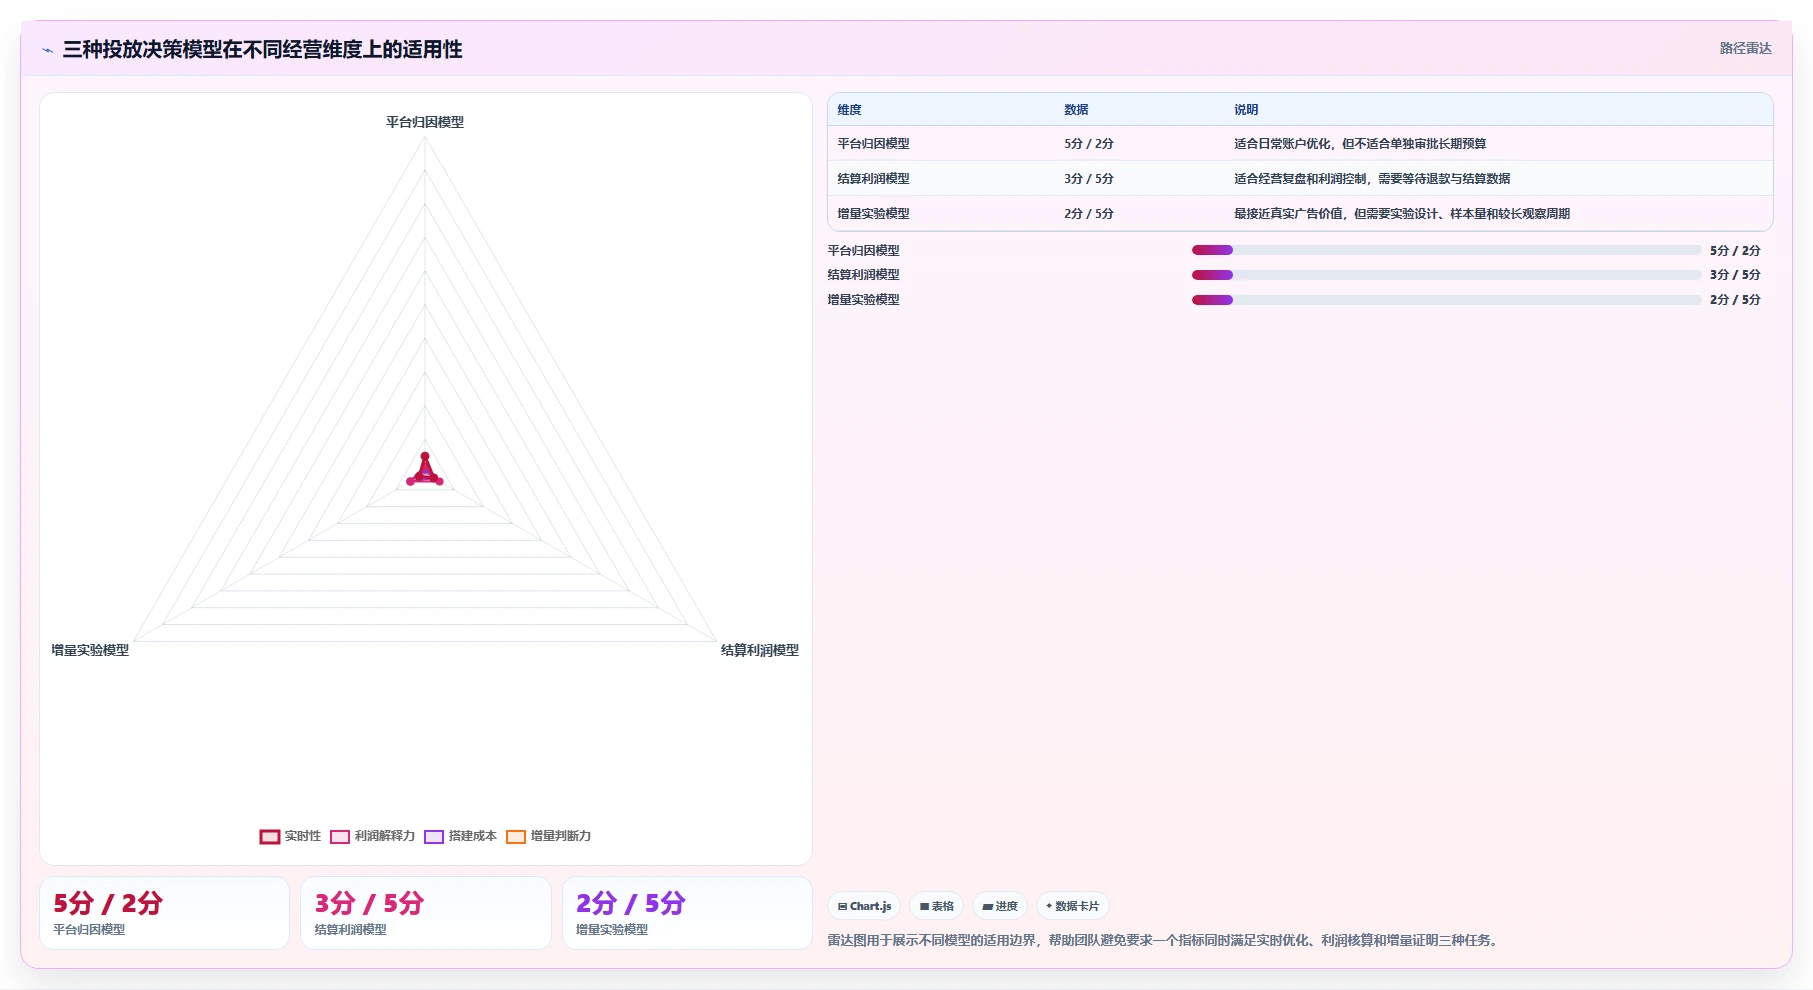The image size is (1813, 990).
Task: Click the 3分 / 5分 table cell
Action: click(1089, 179)
